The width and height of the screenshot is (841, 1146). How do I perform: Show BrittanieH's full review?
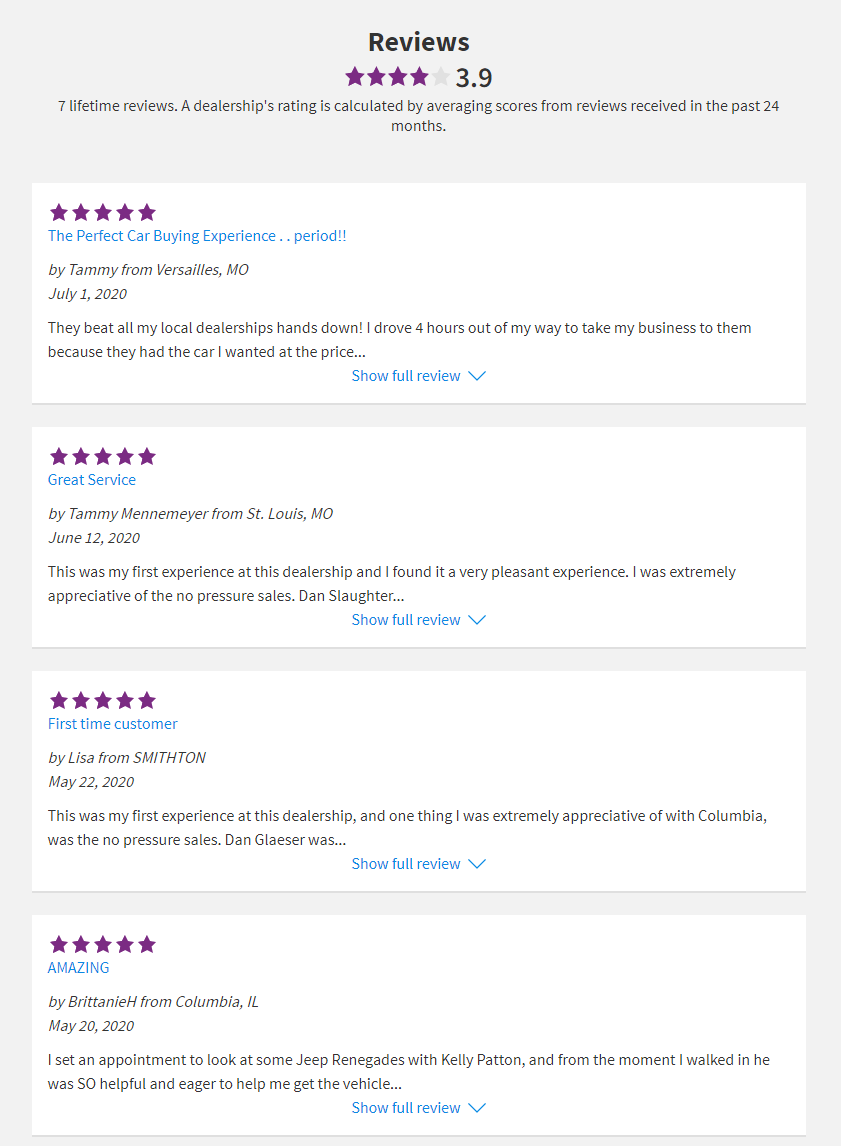(x=406, y=1108)
